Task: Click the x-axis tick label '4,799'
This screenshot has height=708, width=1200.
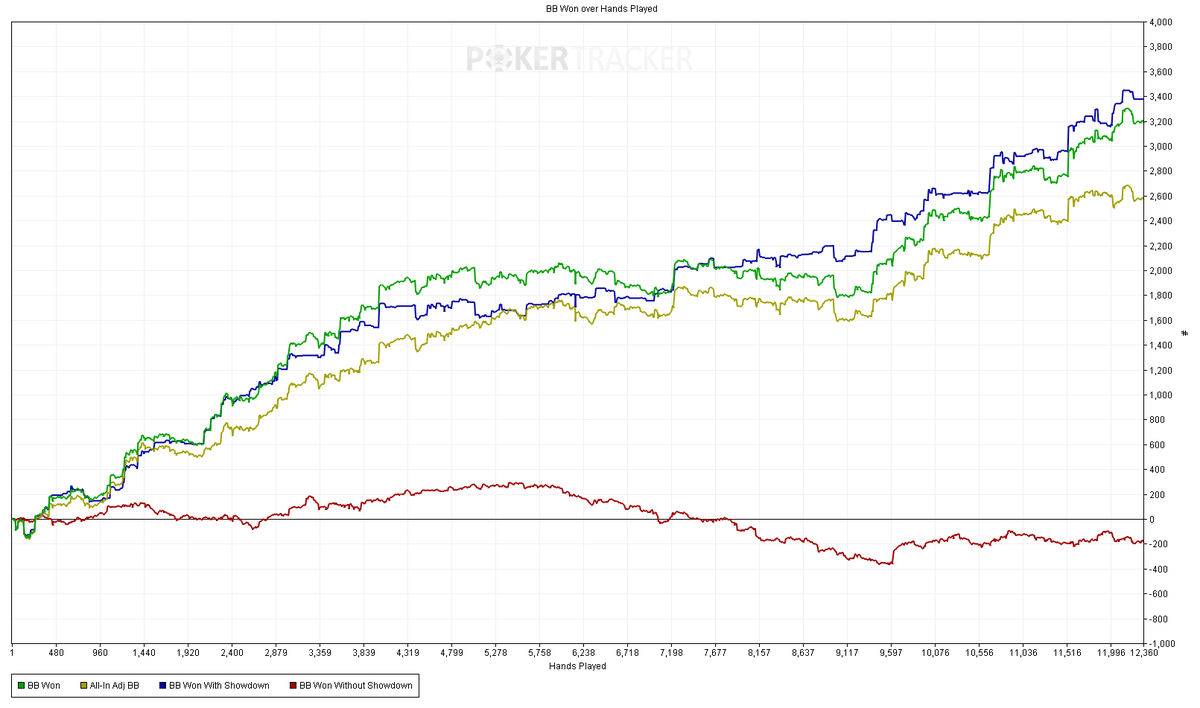Action: pyautogui.click(x=452, y=653)
